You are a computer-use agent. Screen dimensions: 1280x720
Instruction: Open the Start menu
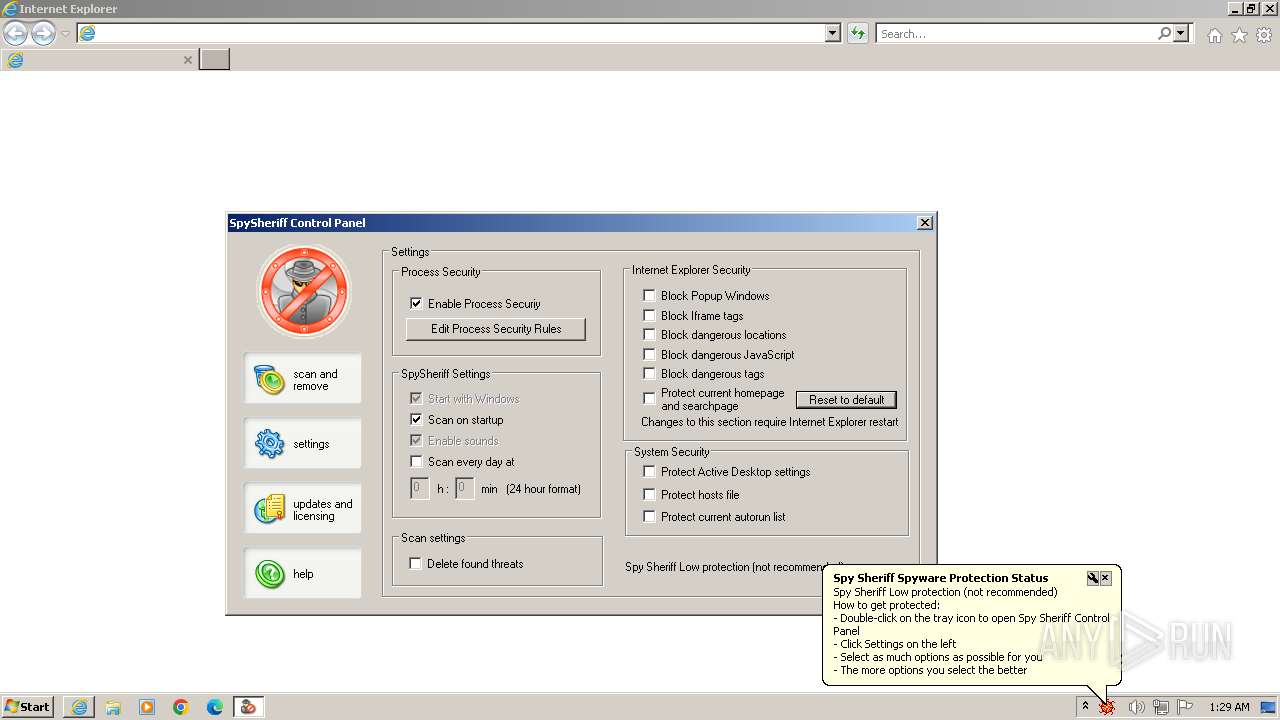(x=28, y=707)
